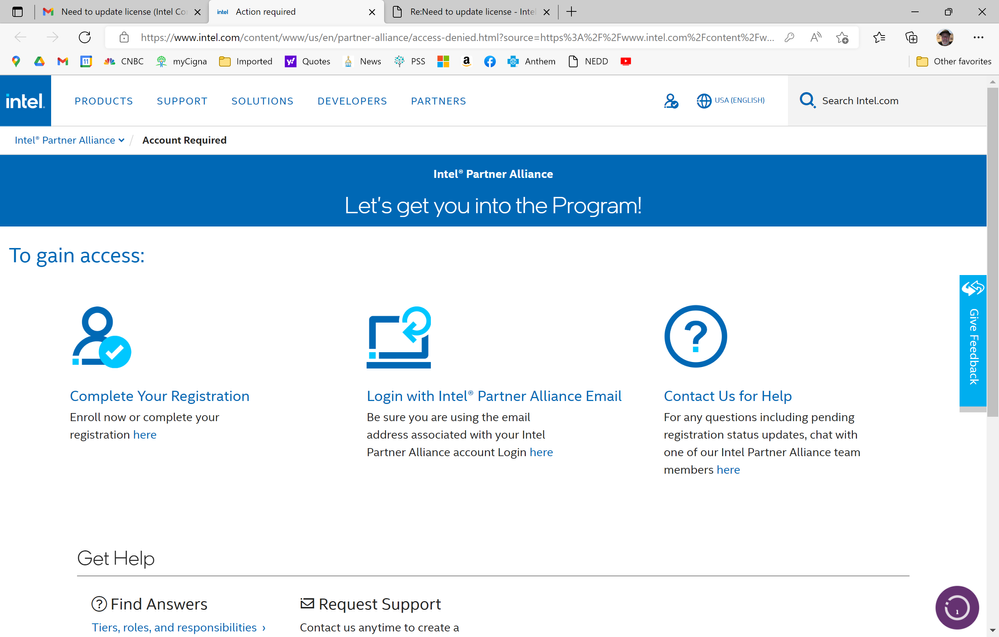Click the Quotes bookmark
999x637 pixels.
pyautogui.click(x=308, y=61)
